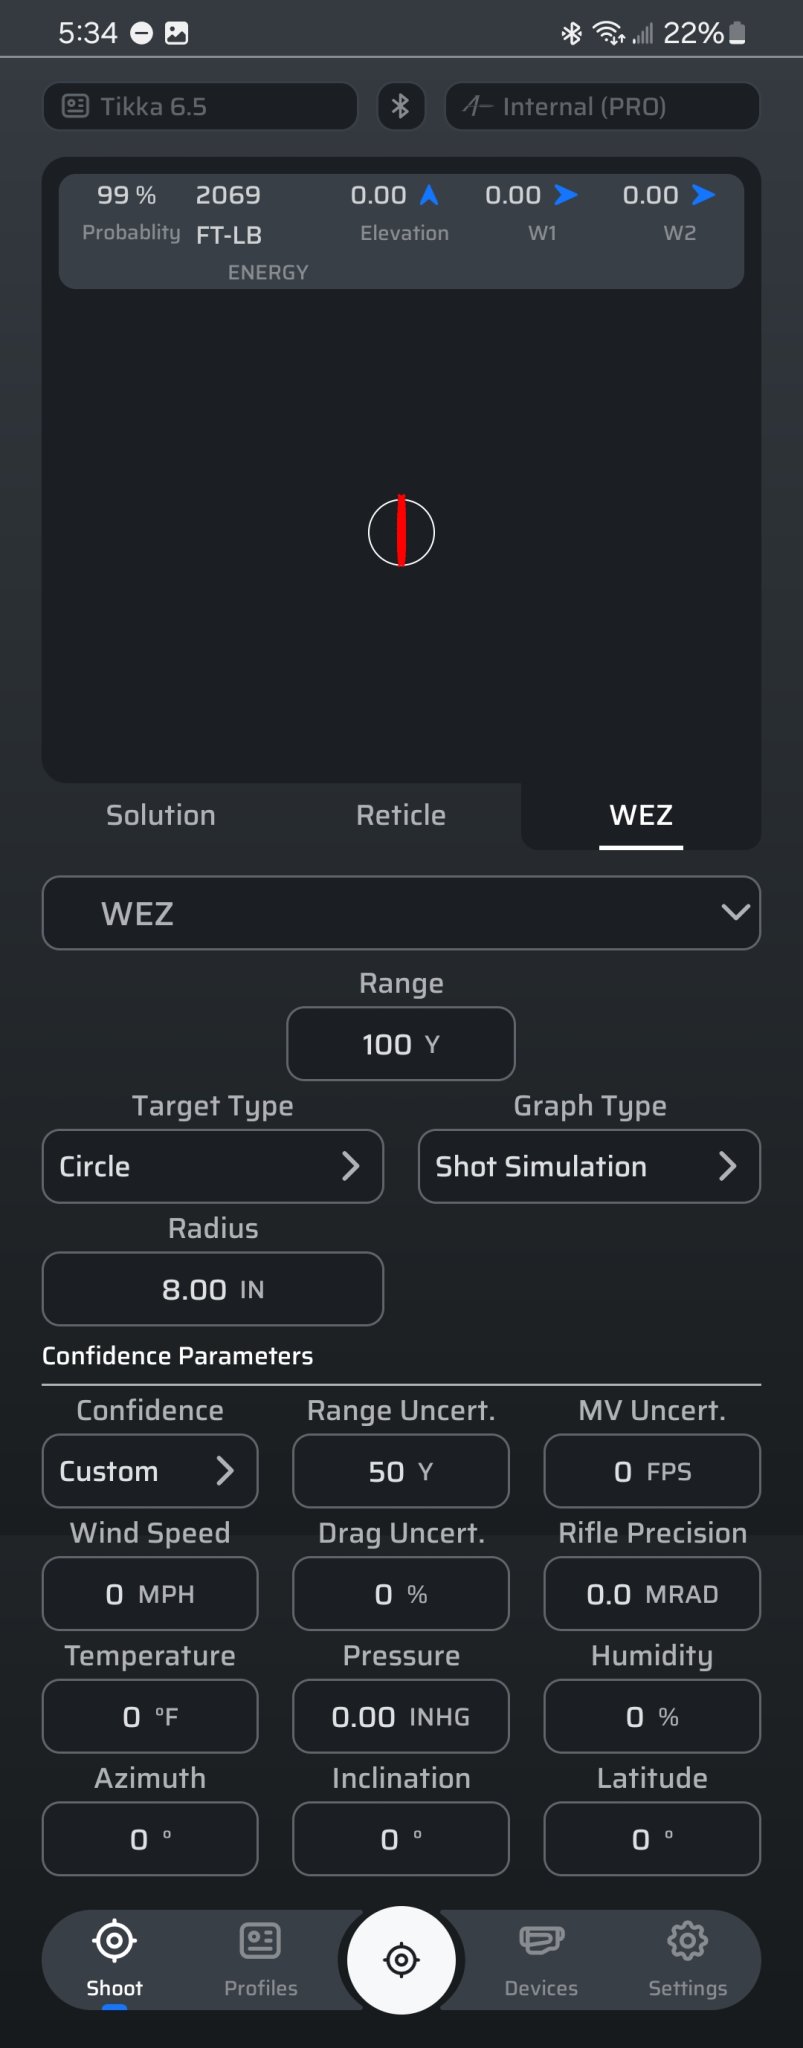Edit the Radius 8.00 IN field
The height and width of the screenshot is (2048, 803).
[x=213, y=1289]
